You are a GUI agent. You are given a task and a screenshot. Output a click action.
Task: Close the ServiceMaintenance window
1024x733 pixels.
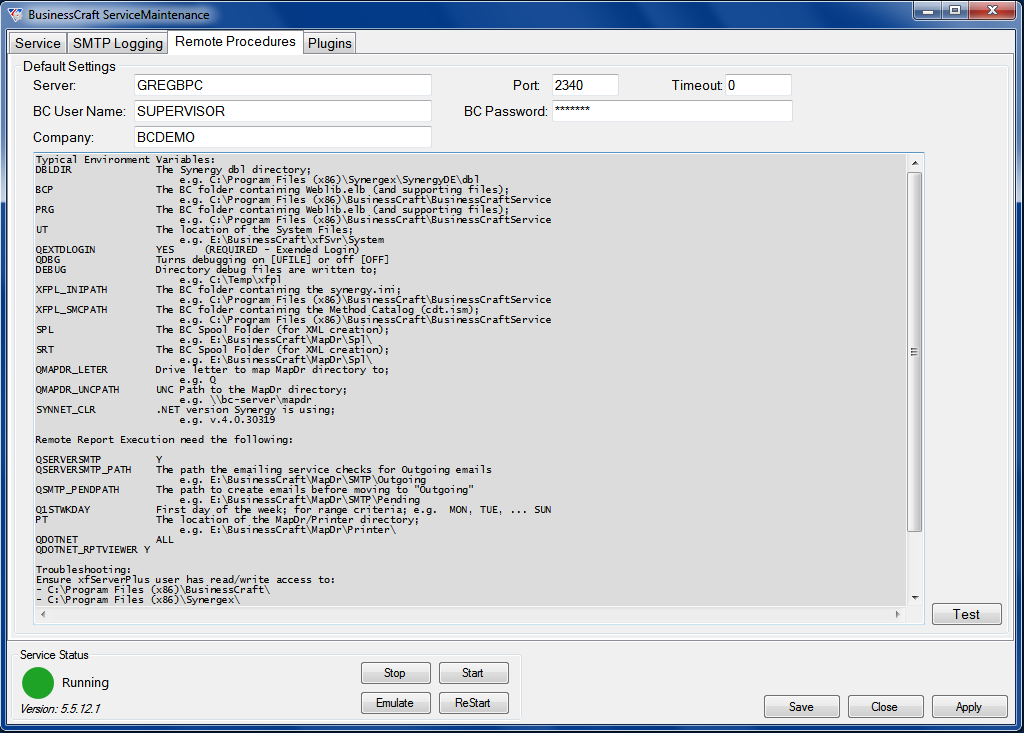click(992, 10)
